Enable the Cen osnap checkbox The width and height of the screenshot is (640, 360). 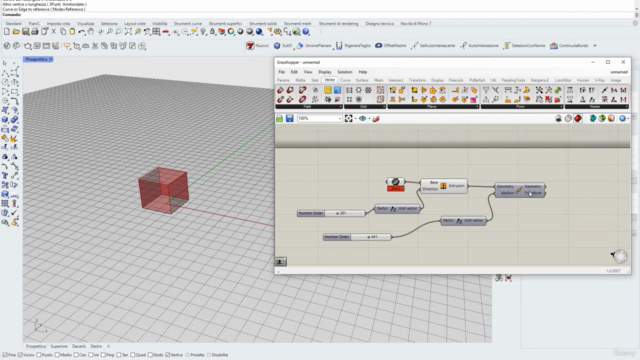point(76,355)
